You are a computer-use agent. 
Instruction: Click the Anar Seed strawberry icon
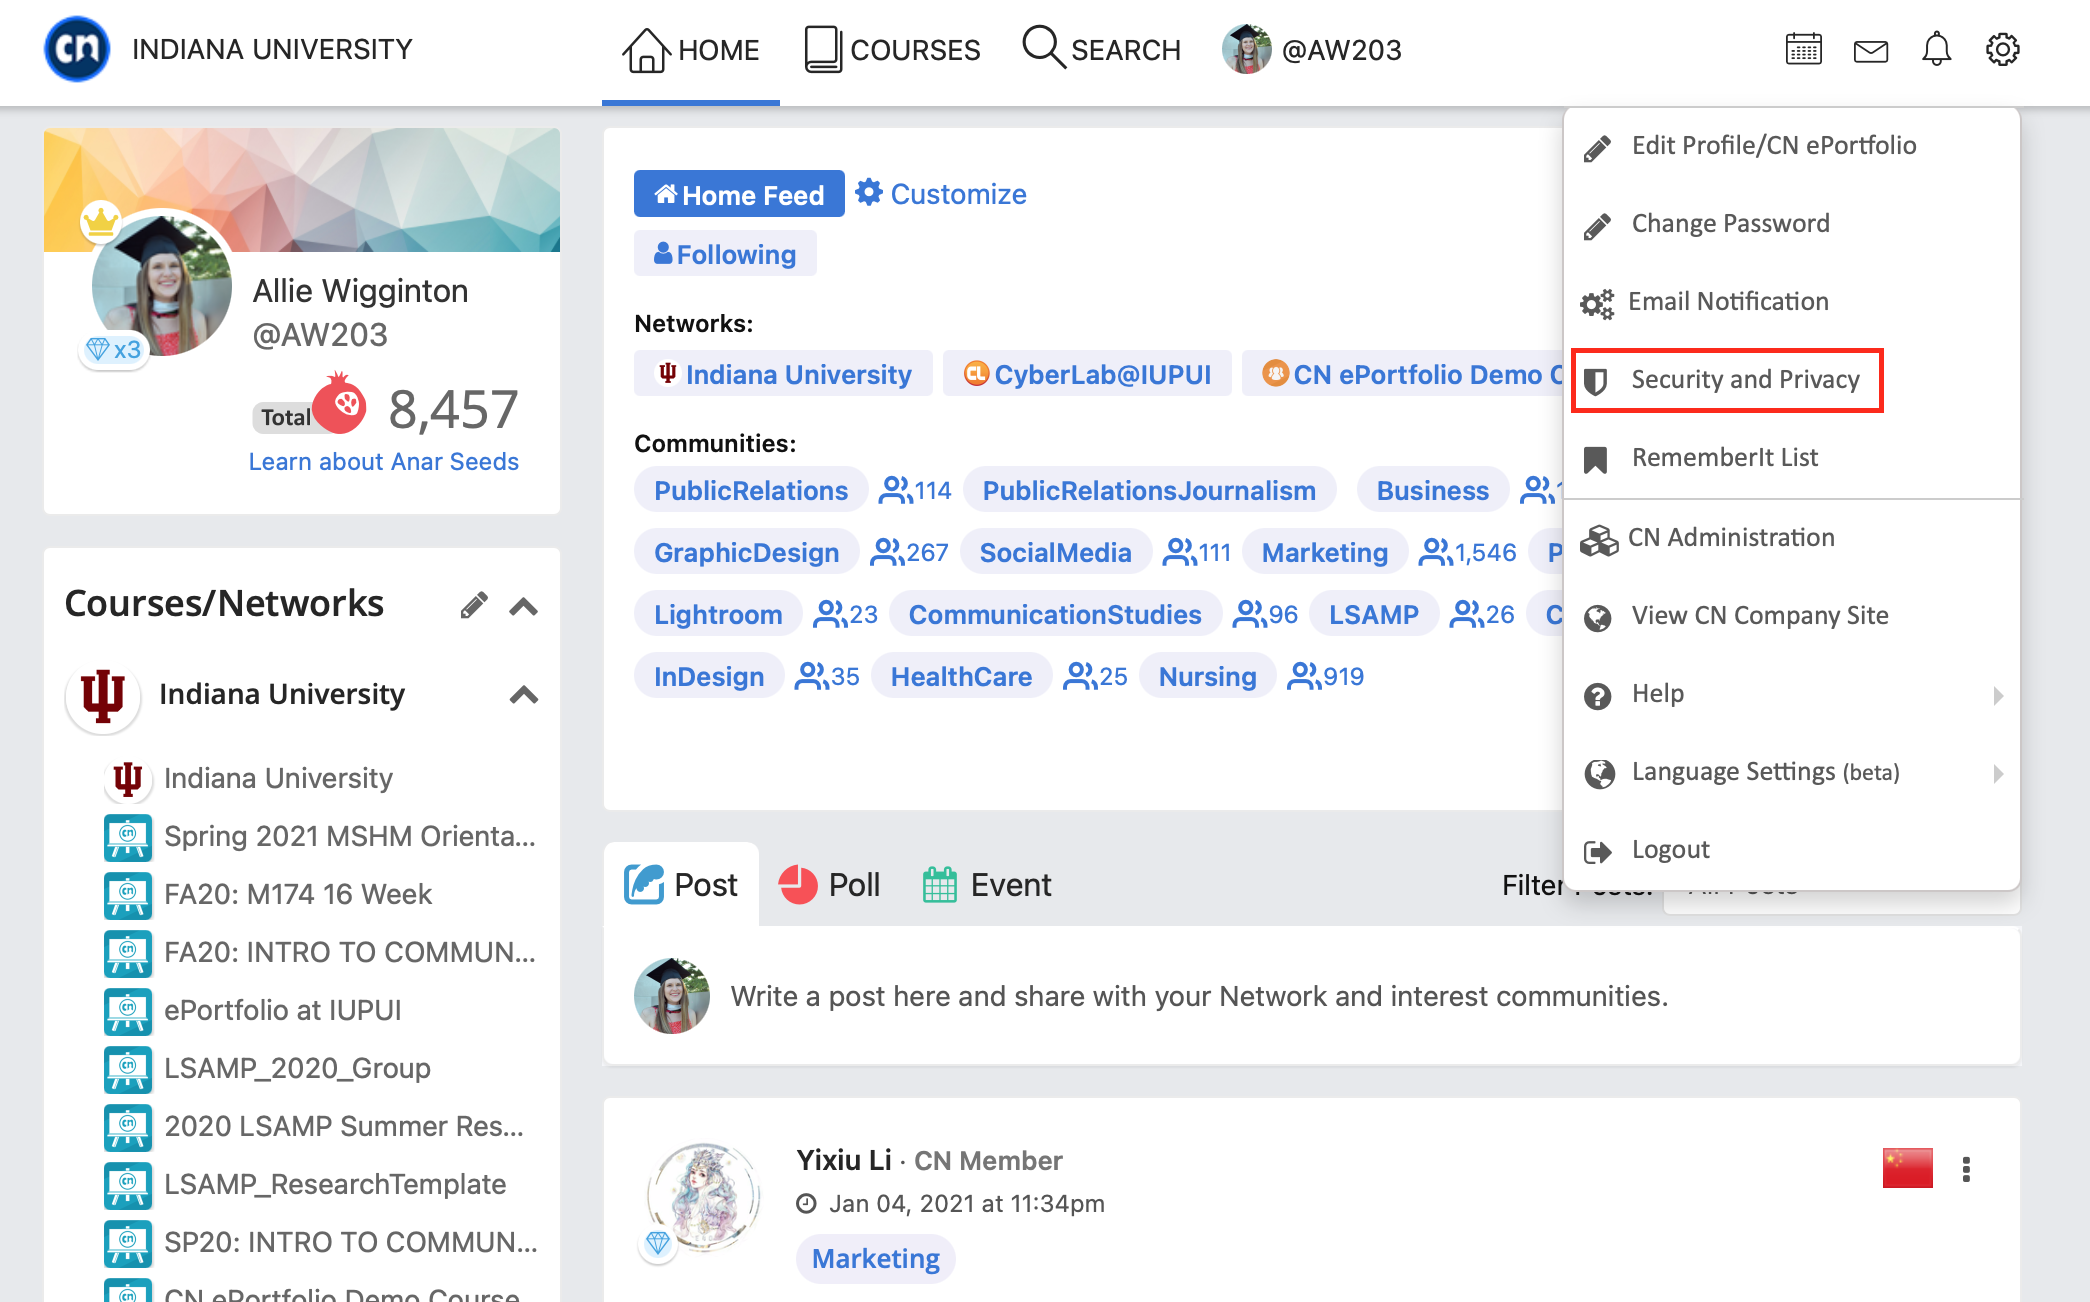coord(340,404)
